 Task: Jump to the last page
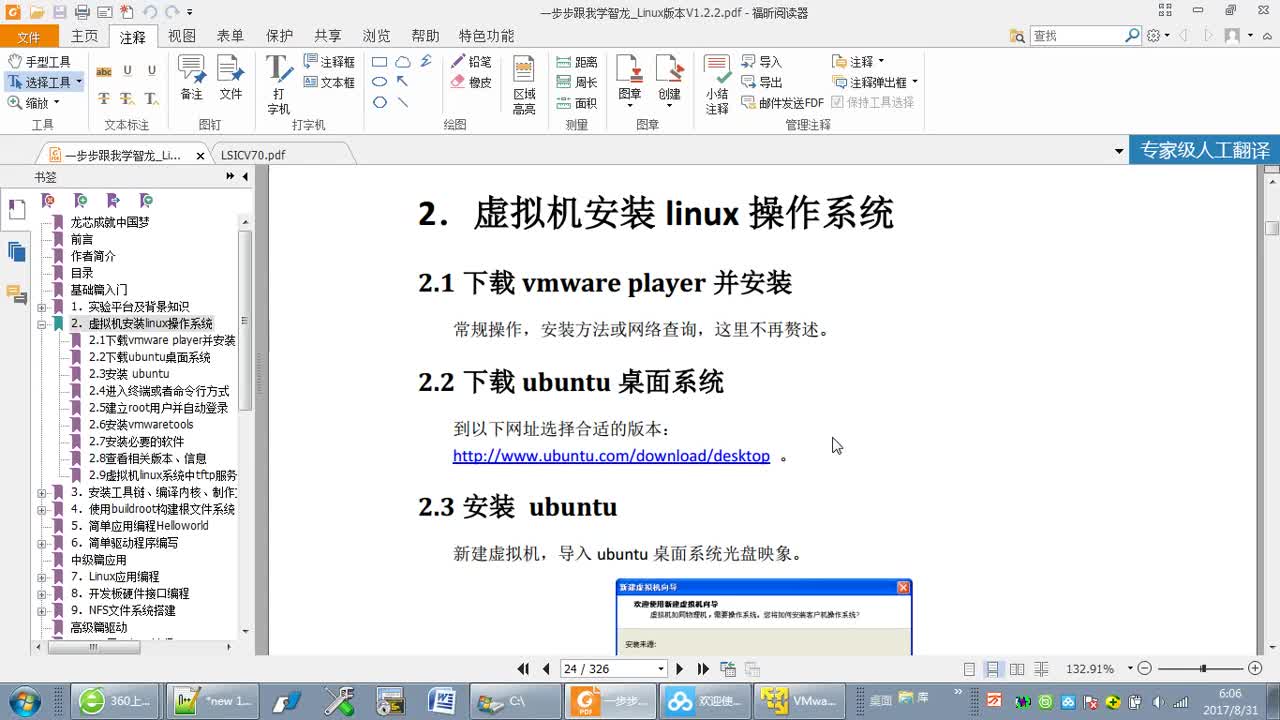click(703, 669)
